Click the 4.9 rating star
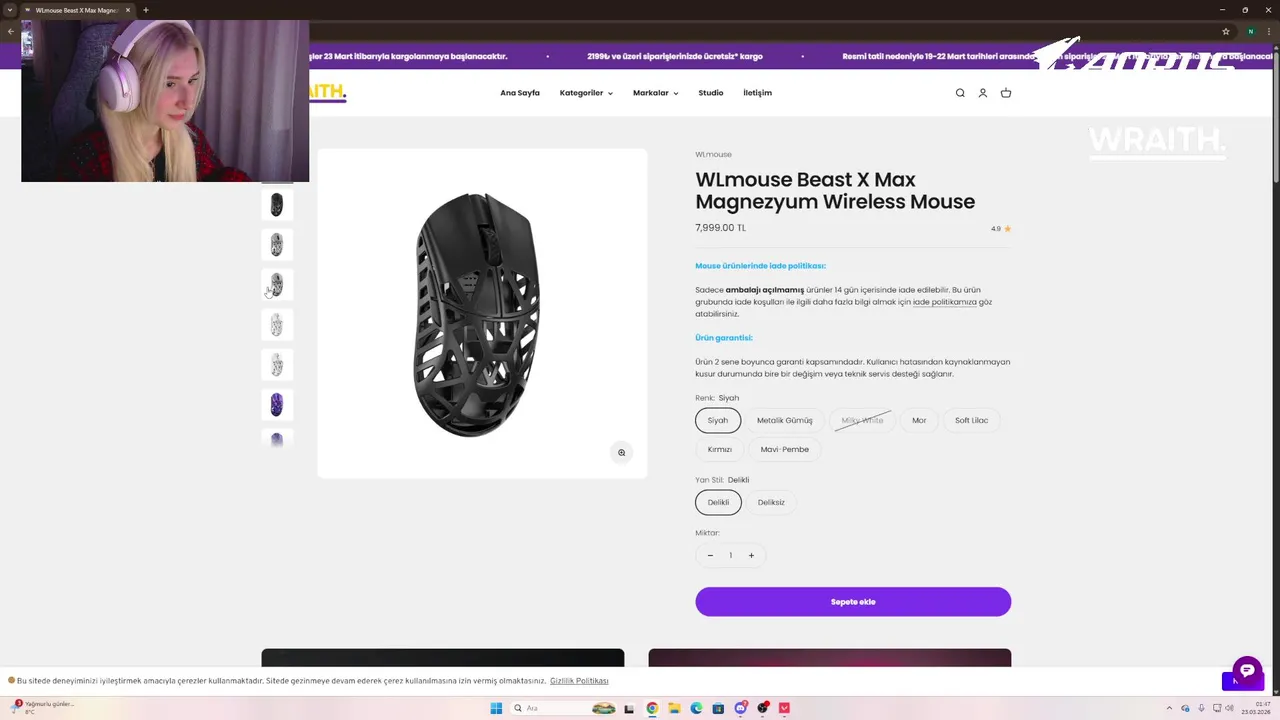This screenshot has height=720, width=1280. click(x=1007, y=229)
